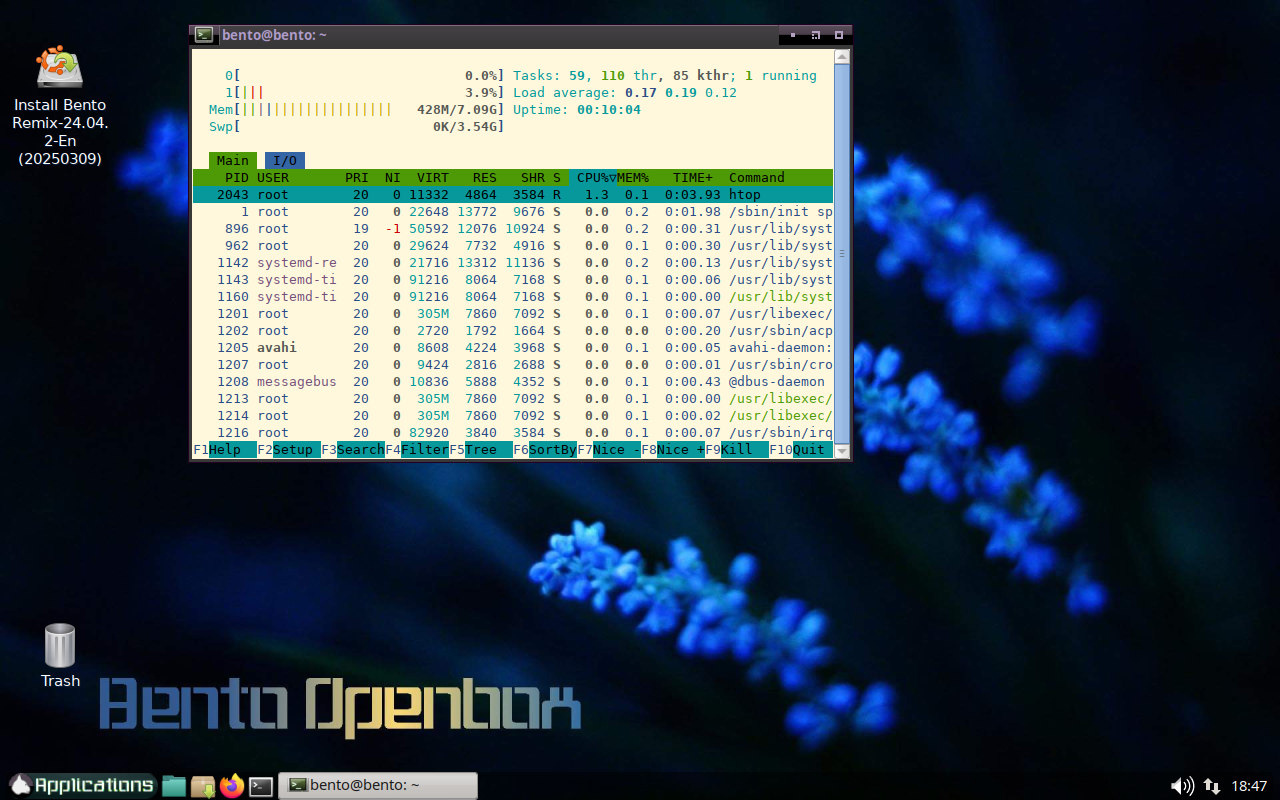Launch Firefox from the panel
Viewport: 1280px width, 800px height.
[x=232, y=786]
